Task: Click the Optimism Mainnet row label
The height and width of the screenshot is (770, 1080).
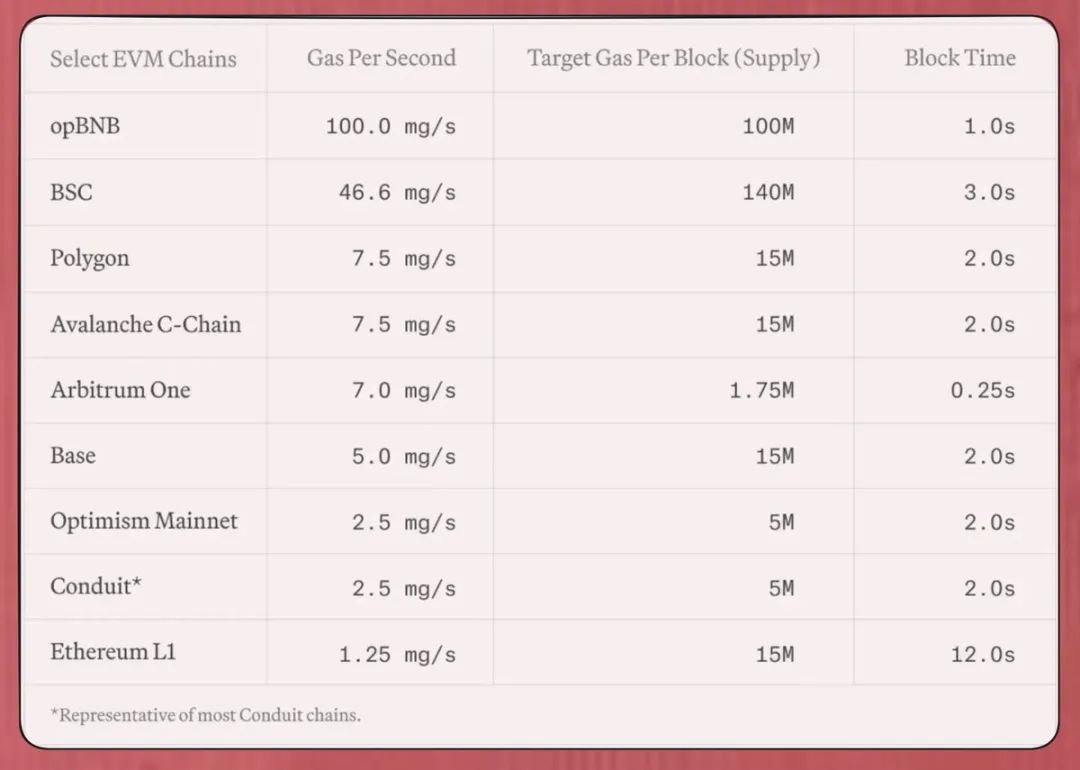Action: click(144, 521)
